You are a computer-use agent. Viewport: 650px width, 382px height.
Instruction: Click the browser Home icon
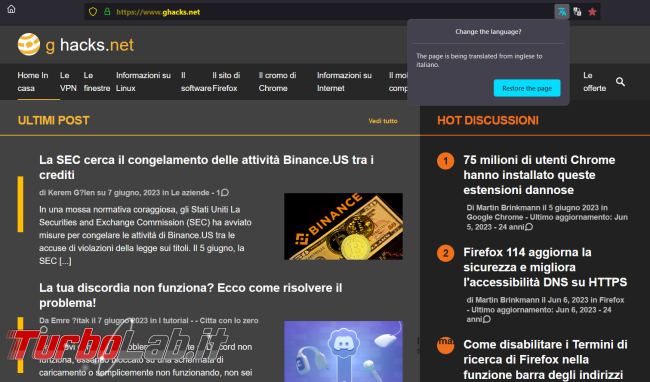coord(11,9)
